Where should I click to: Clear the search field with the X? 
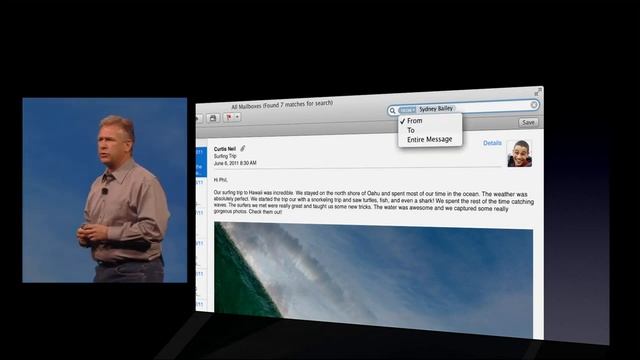[533, 105]
